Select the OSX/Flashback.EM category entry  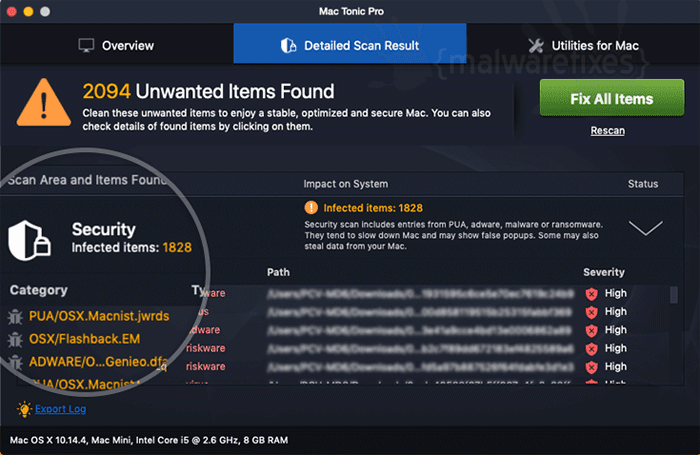[84, 339]
